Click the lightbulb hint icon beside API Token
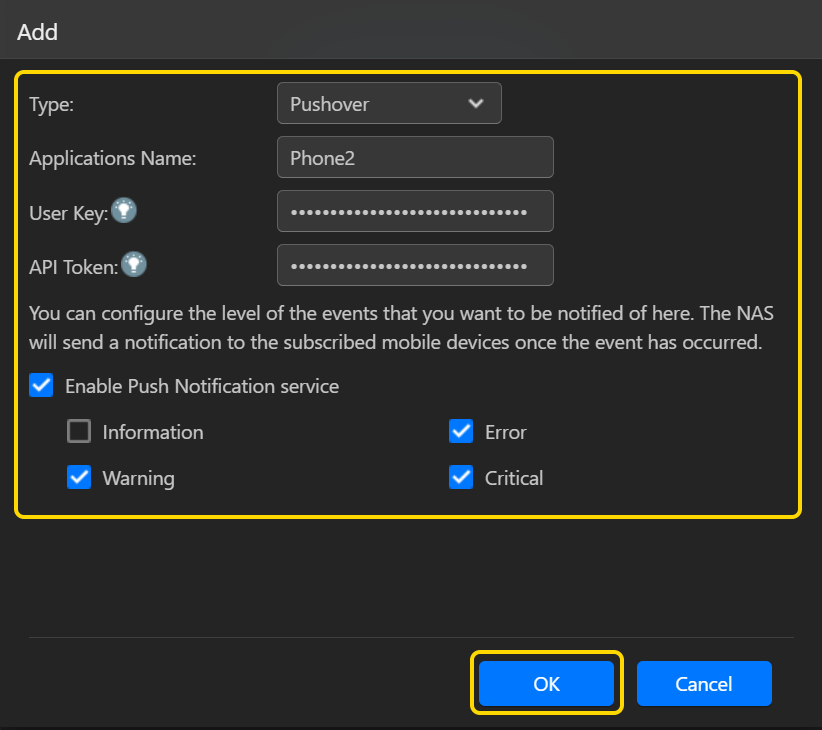Viewport: 822px width, 730px height. (134, 264)
